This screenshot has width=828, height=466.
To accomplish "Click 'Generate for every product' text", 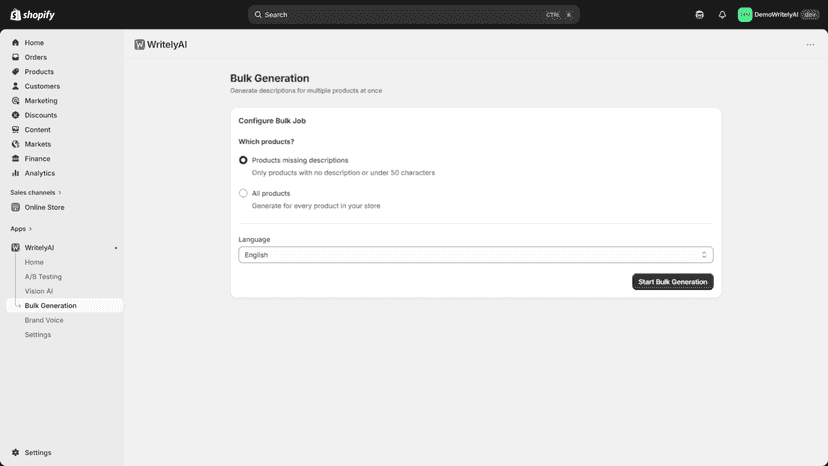I will point(316,206).
